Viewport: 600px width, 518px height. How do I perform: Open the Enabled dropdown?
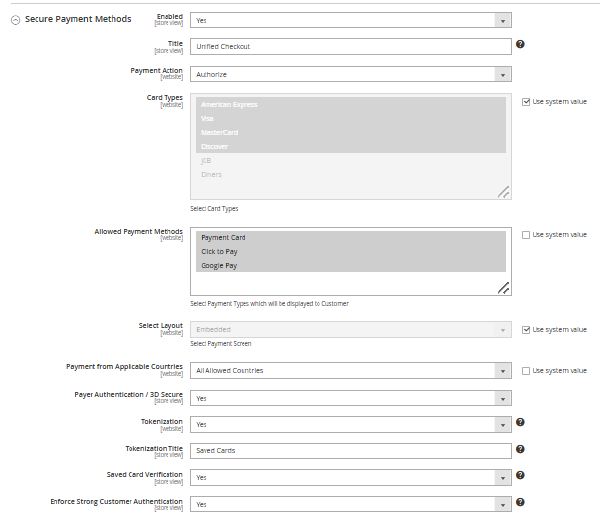[x=351, y=20]
